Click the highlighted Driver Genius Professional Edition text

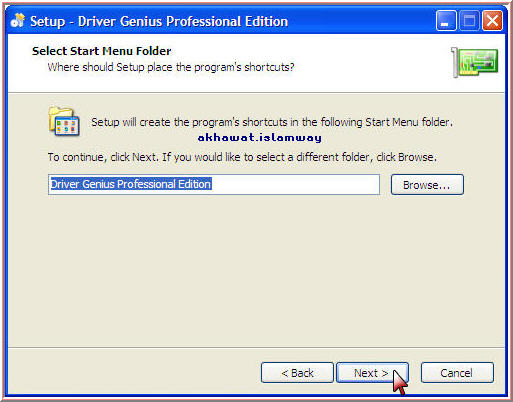[x=131, y=184]
